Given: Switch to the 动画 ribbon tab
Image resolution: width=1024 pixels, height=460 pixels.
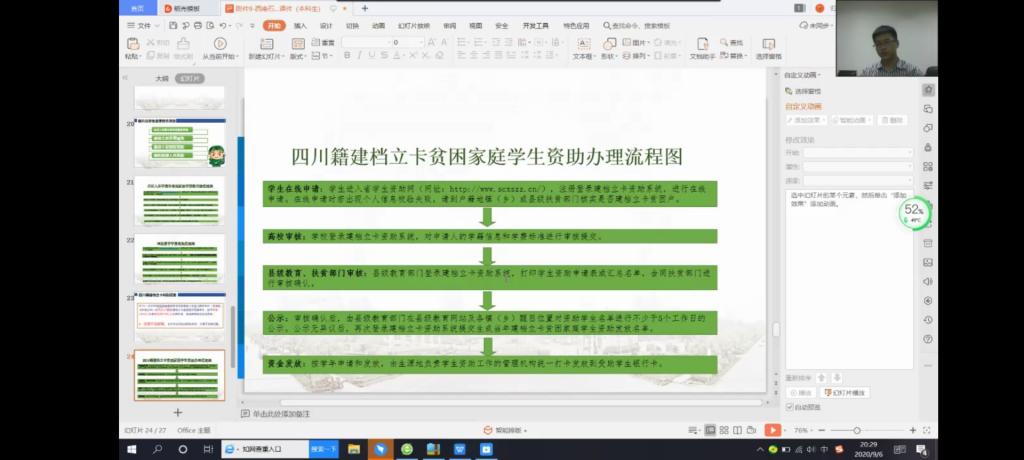Looking at the screenshot, I should tap(378, 25).
